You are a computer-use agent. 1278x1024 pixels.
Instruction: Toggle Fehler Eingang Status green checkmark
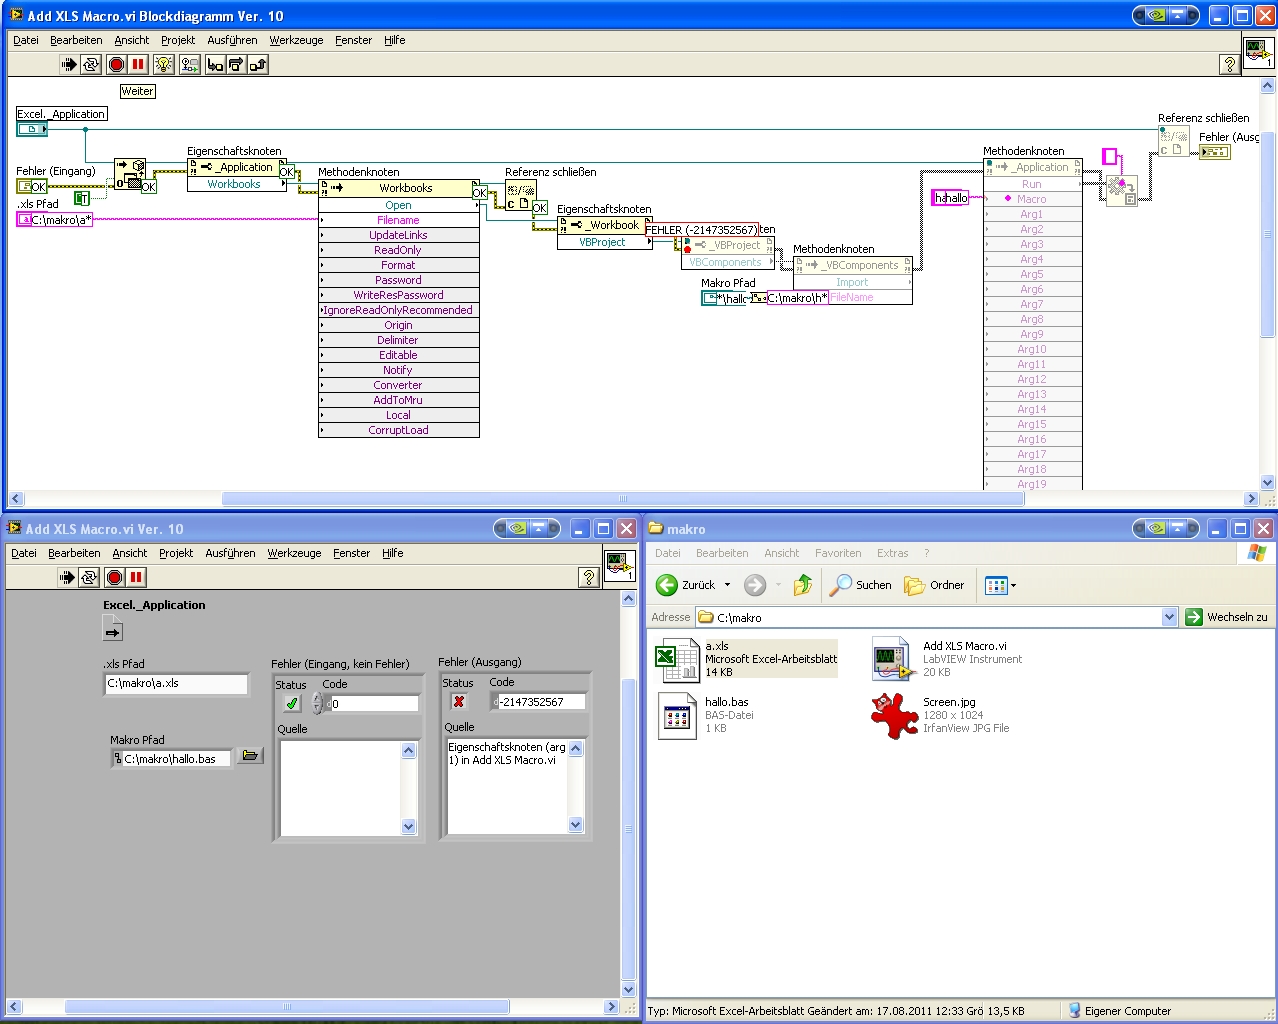[292, 703]
